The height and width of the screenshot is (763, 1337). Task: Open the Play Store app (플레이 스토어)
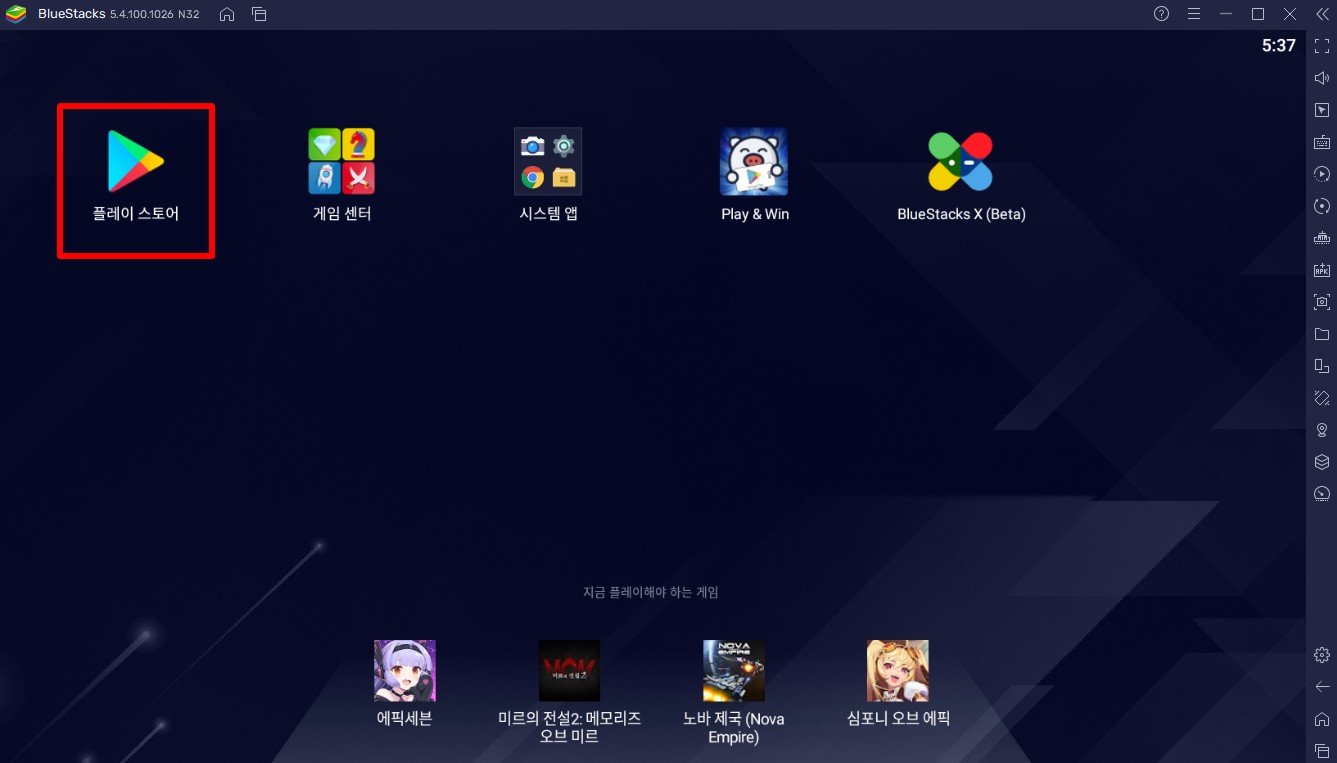coord(135,160)
